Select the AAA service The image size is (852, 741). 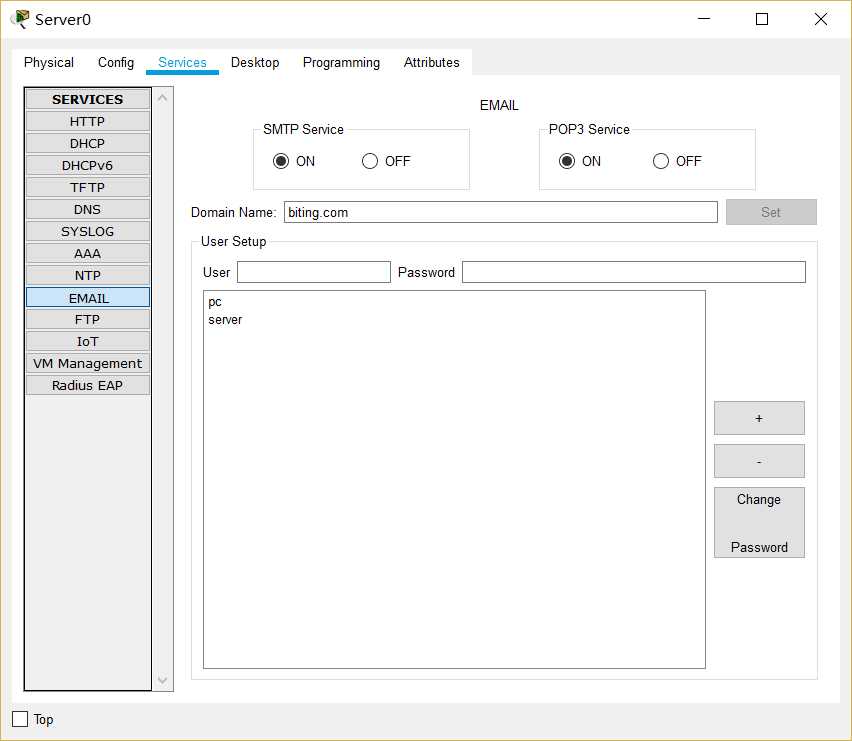tap(87, 253)
